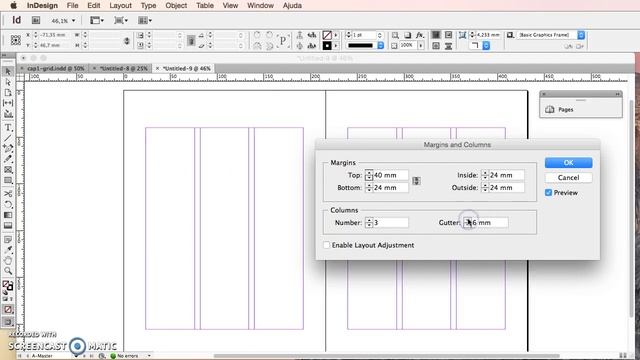640x360 pixels.
Task: Step the Inside margin value
Action: (x=485, y=175)
